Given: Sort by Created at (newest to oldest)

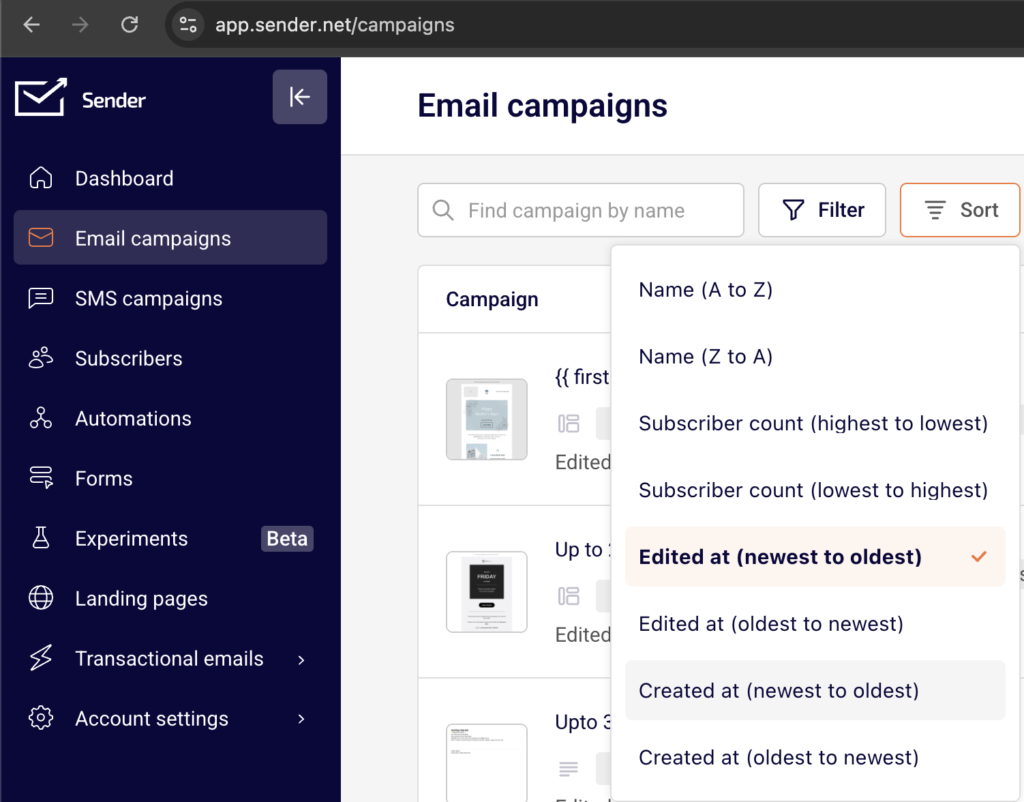Looking at the screenshot, I should click(815, 690).
